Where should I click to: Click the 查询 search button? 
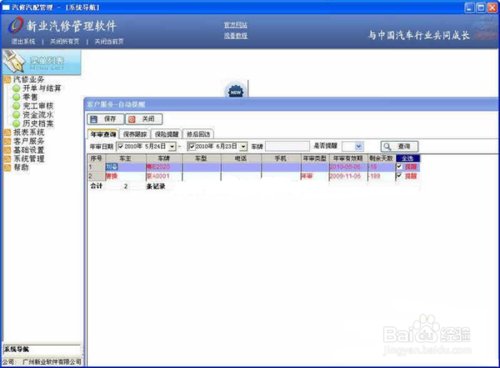399,146
